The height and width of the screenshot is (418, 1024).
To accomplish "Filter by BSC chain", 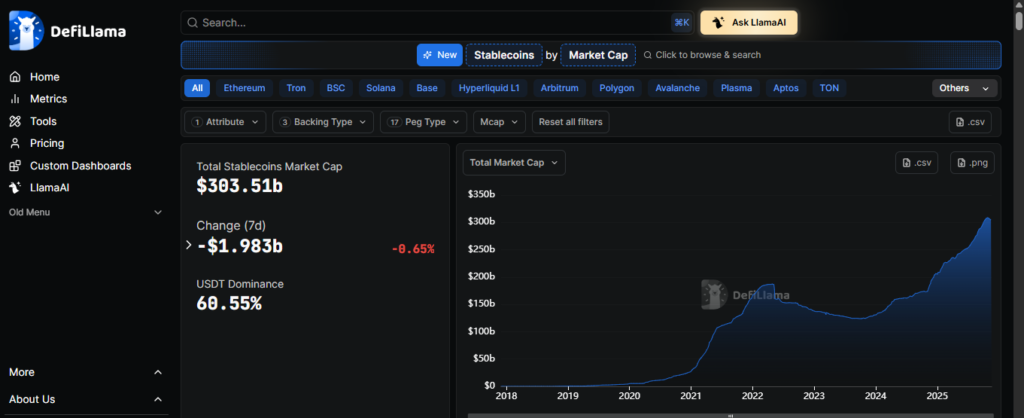I will [x=336, y=88].
